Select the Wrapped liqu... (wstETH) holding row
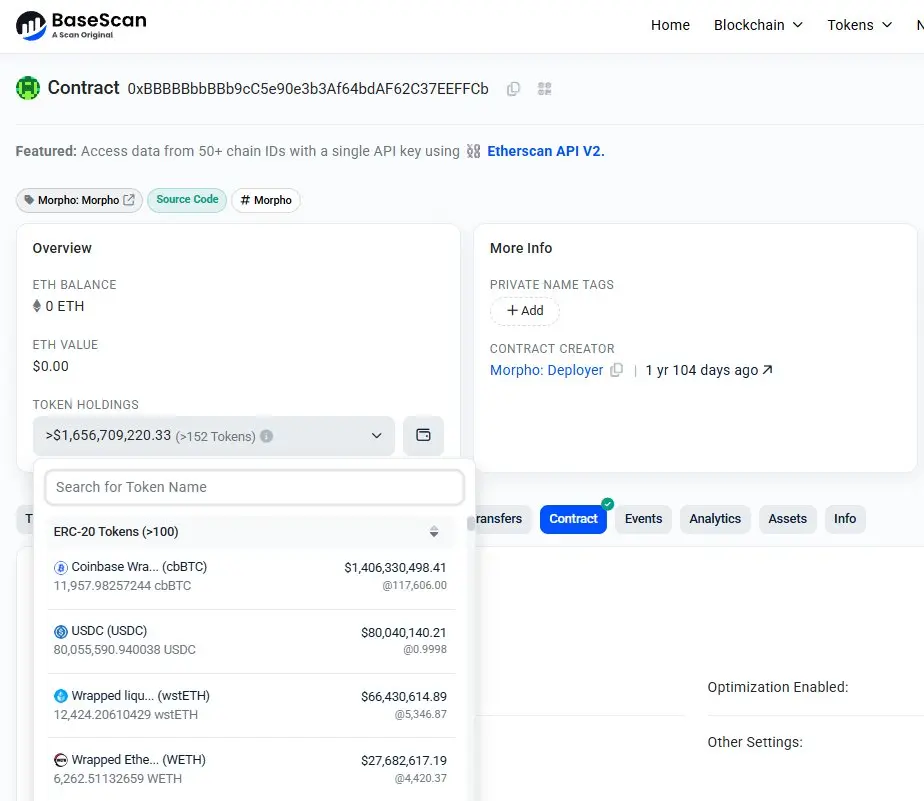Viewport: 924px width, 801px height. click(250, 705)
